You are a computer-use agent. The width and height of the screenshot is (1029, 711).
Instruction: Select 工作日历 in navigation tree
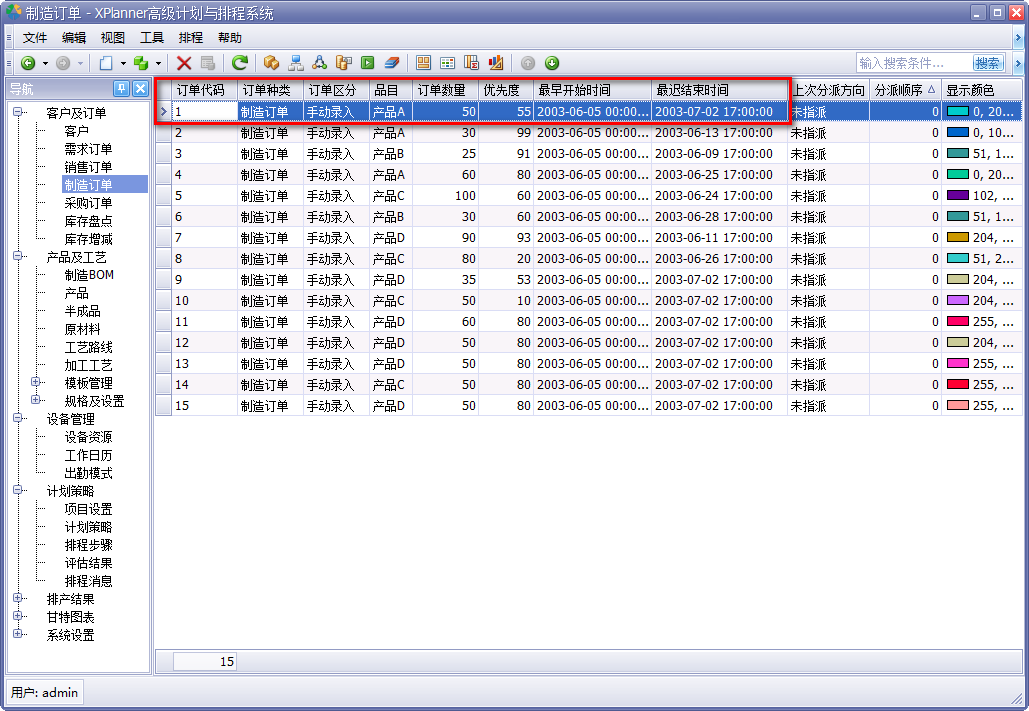pyautogui.click(x=88, y=455)
